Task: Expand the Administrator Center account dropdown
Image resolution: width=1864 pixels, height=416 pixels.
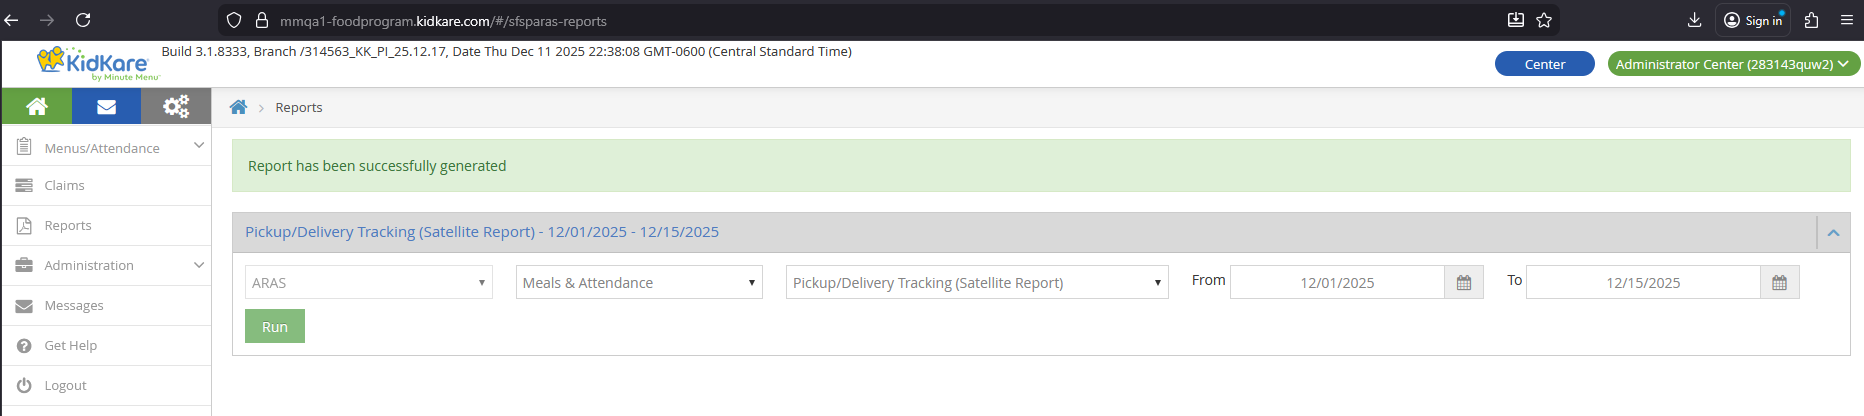Action: (x=1733, y=64)
